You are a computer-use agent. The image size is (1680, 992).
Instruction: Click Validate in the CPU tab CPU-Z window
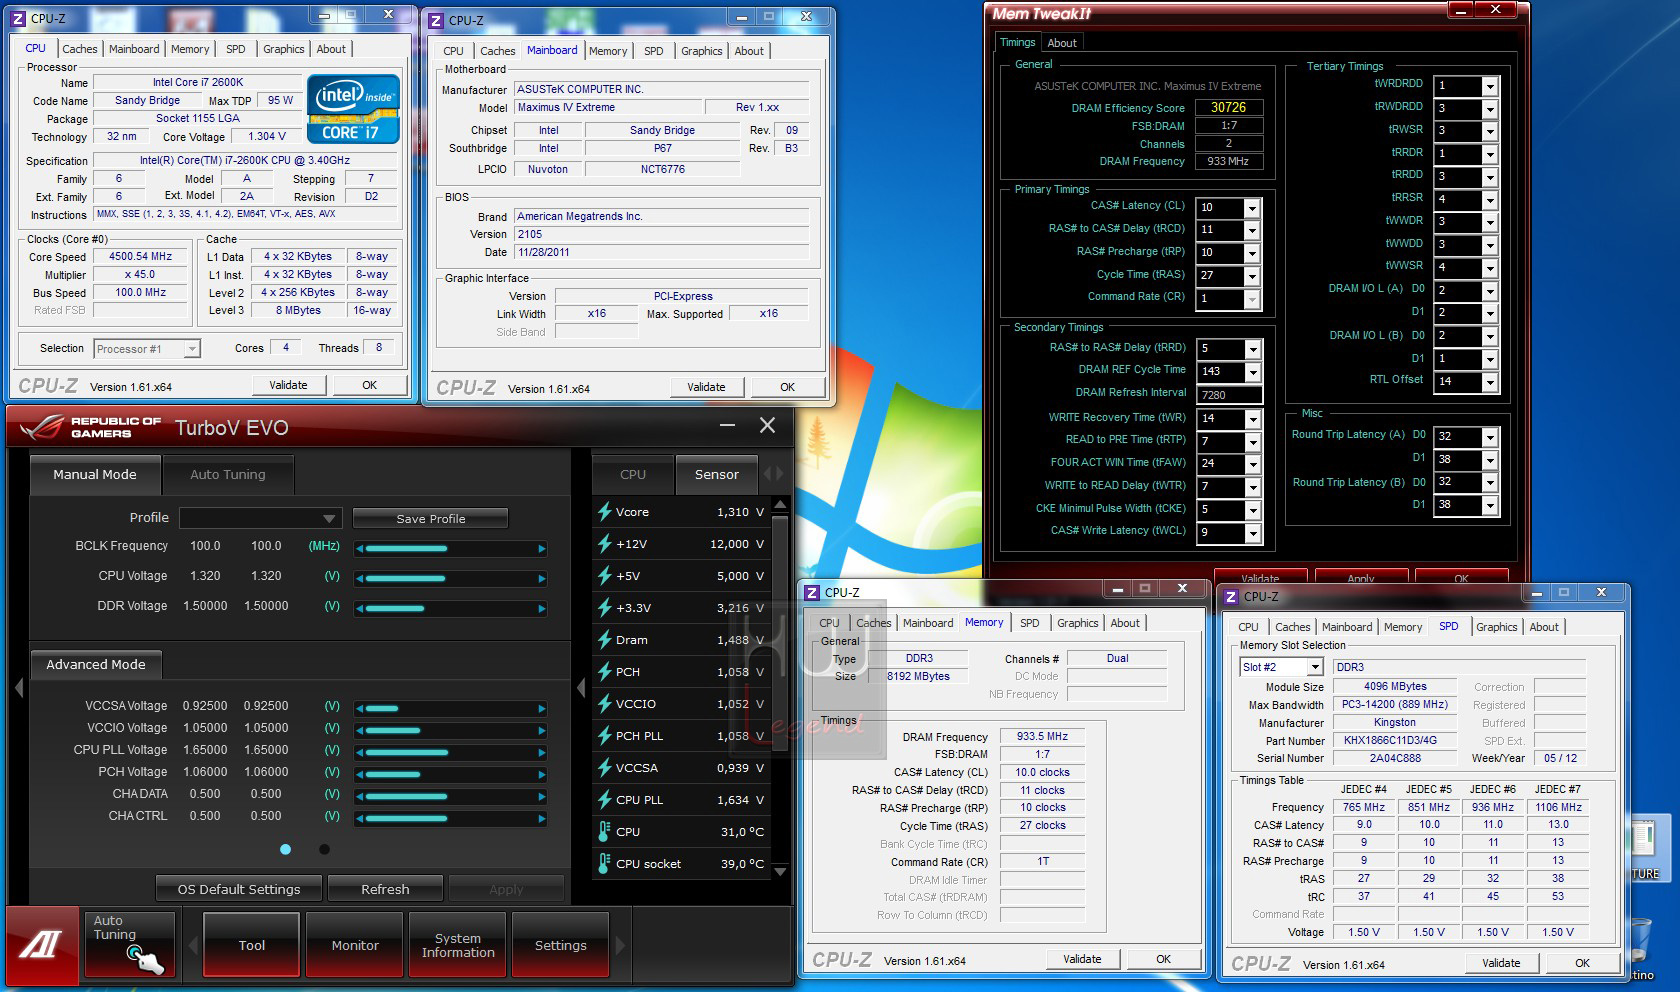[288, 385]
